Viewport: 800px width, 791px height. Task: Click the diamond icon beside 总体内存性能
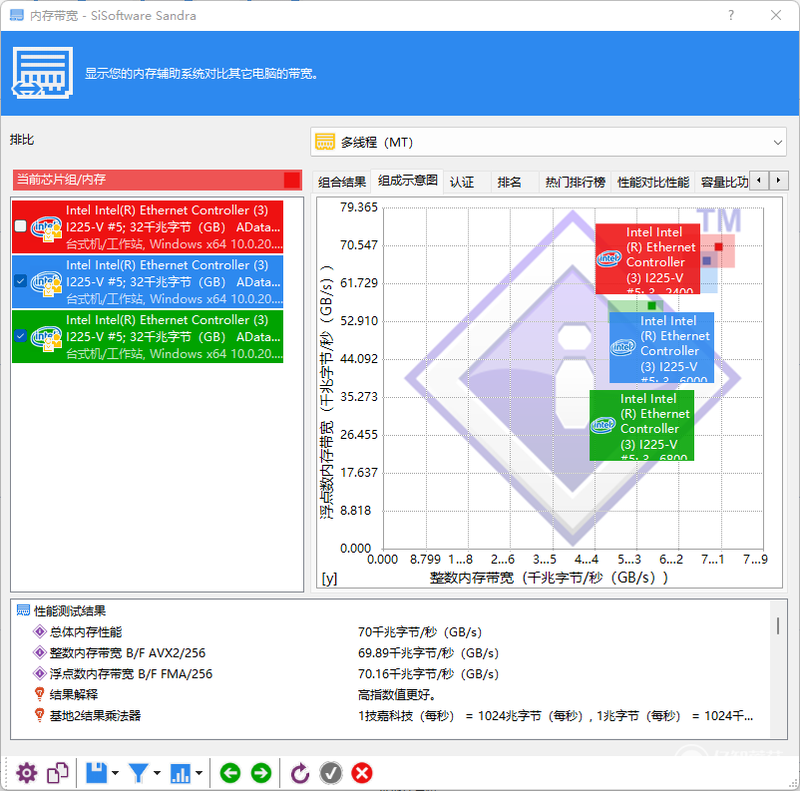click(x=39, y=632)
